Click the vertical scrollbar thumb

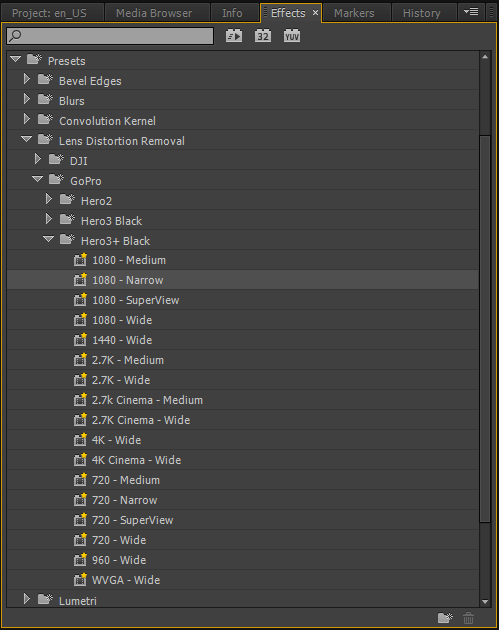coord(485,329)
